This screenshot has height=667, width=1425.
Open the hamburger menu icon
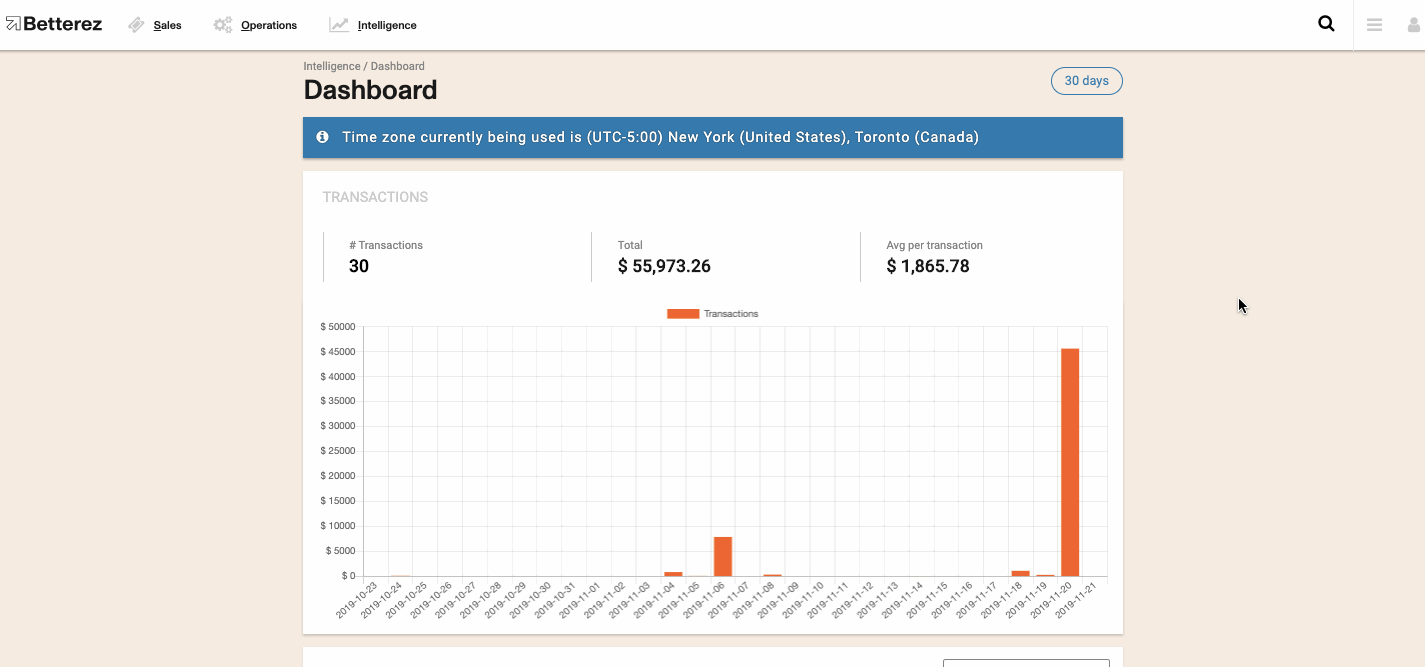1374,25
